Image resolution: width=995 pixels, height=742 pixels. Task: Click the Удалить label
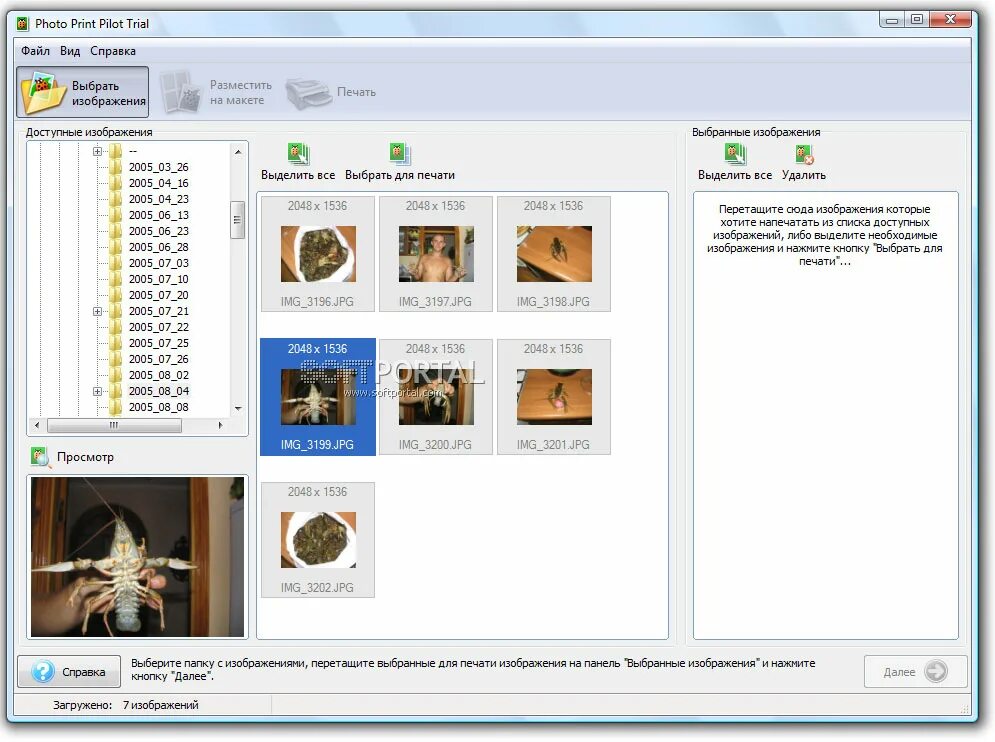(x=804, y=175)
